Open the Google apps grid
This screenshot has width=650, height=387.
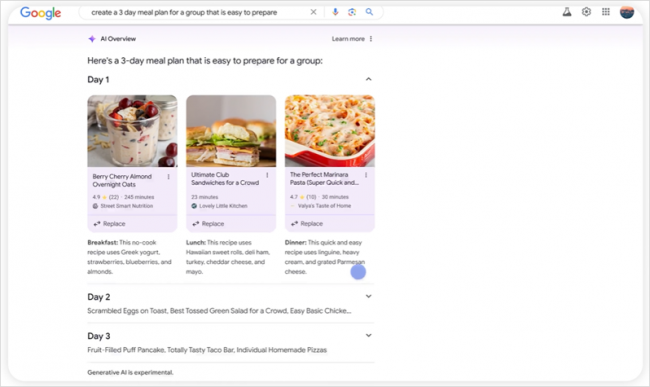click(x=606, y=12)
